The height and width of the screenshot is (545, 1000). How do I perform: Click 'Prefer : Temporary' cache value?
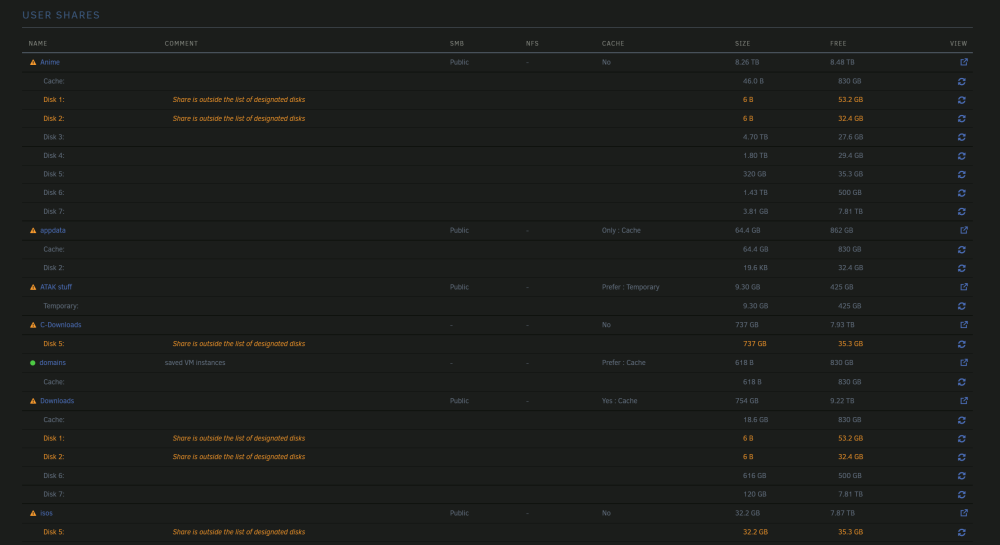[x=631, y=287]
